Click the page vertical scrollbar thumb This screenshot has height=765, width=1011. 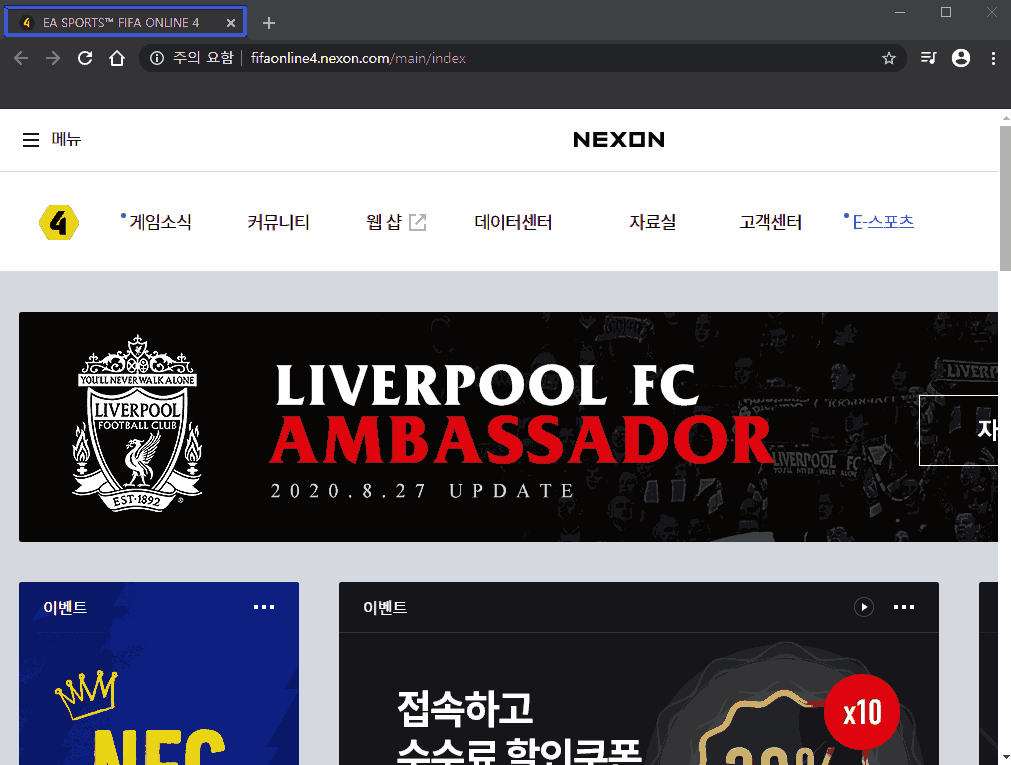pos(1005,198)
